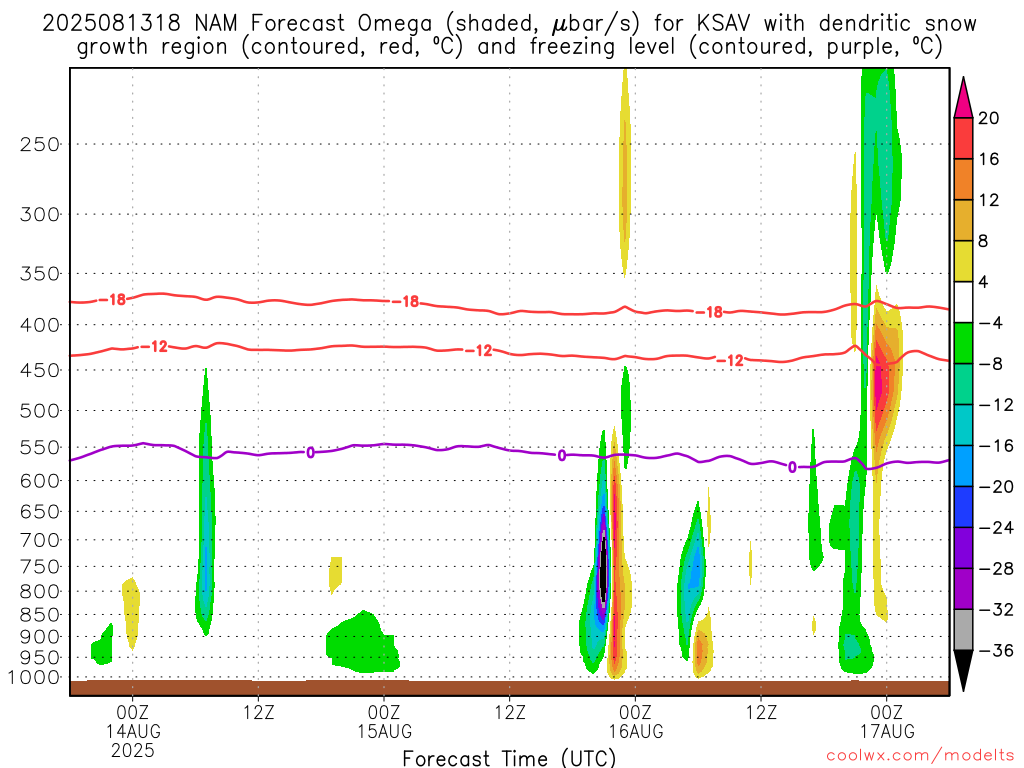Screen dimensions: 1024x768
Task: Click the magenta arrow atop the color bar
Action: (963, 99)
